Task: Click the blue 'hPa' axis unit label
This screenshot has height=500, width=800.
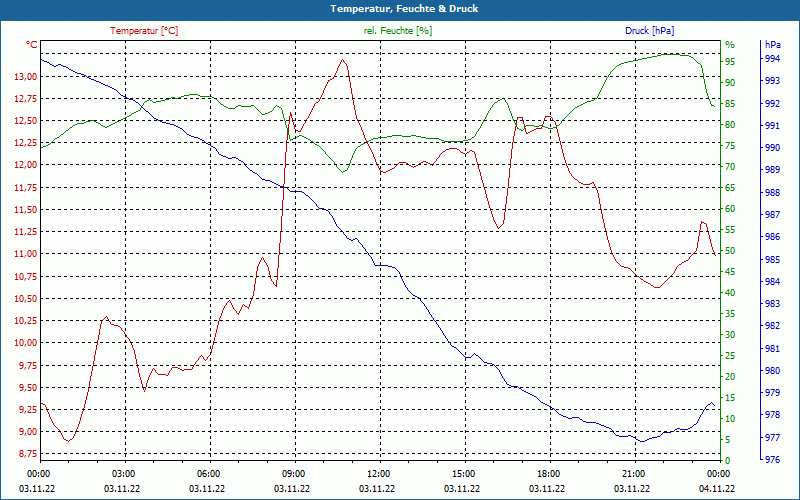Action: point(773,45)
